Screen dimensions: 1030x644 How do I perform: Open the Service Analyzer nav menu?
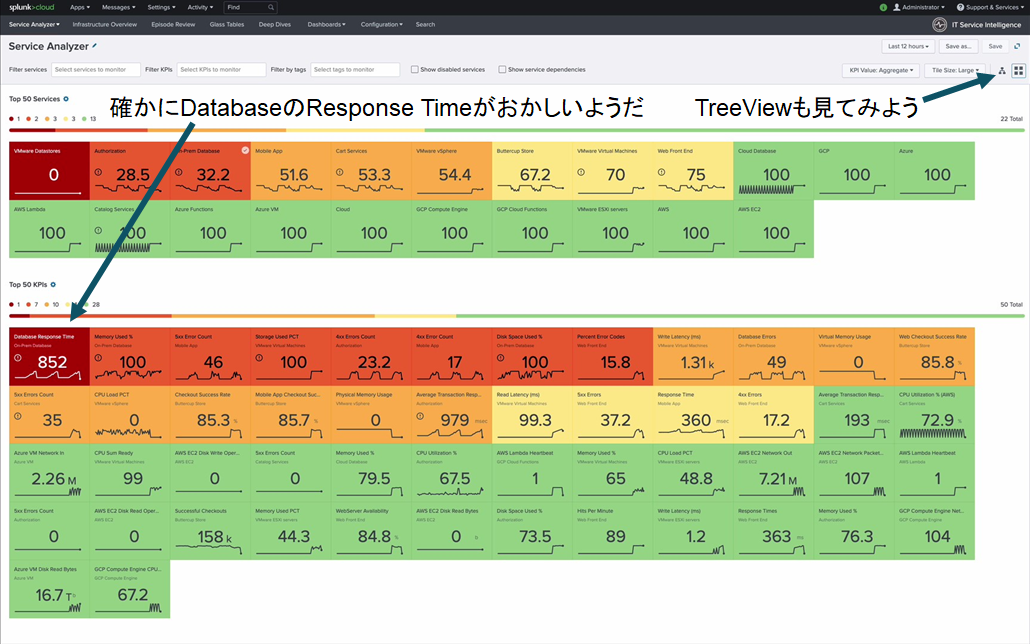(x=34, y=25)
